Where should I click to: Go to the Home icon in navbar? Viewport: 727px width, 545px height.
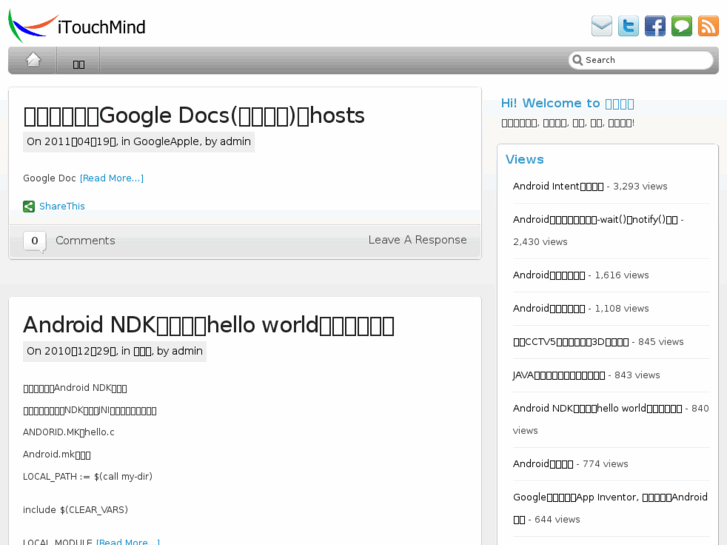[x=33, y=60]
